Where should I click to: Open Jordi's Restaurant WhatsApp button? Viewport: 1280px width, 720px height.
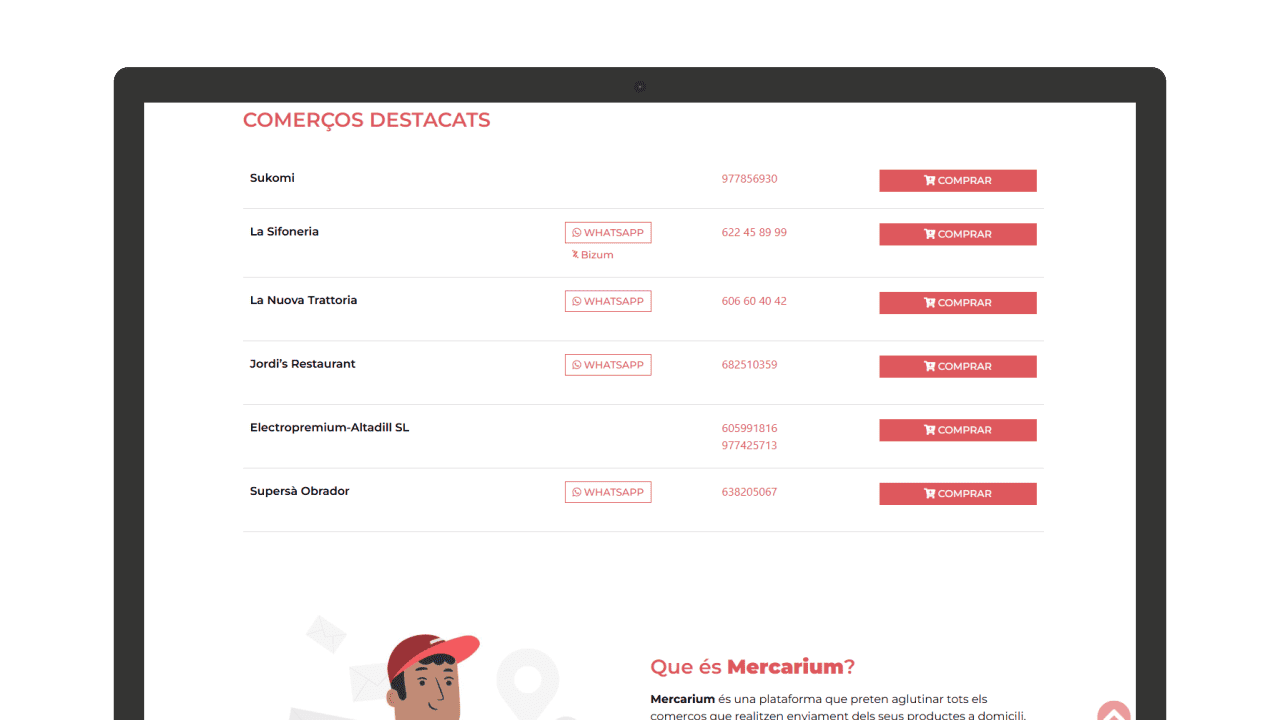pyautogui.click(x=608, y=365)
